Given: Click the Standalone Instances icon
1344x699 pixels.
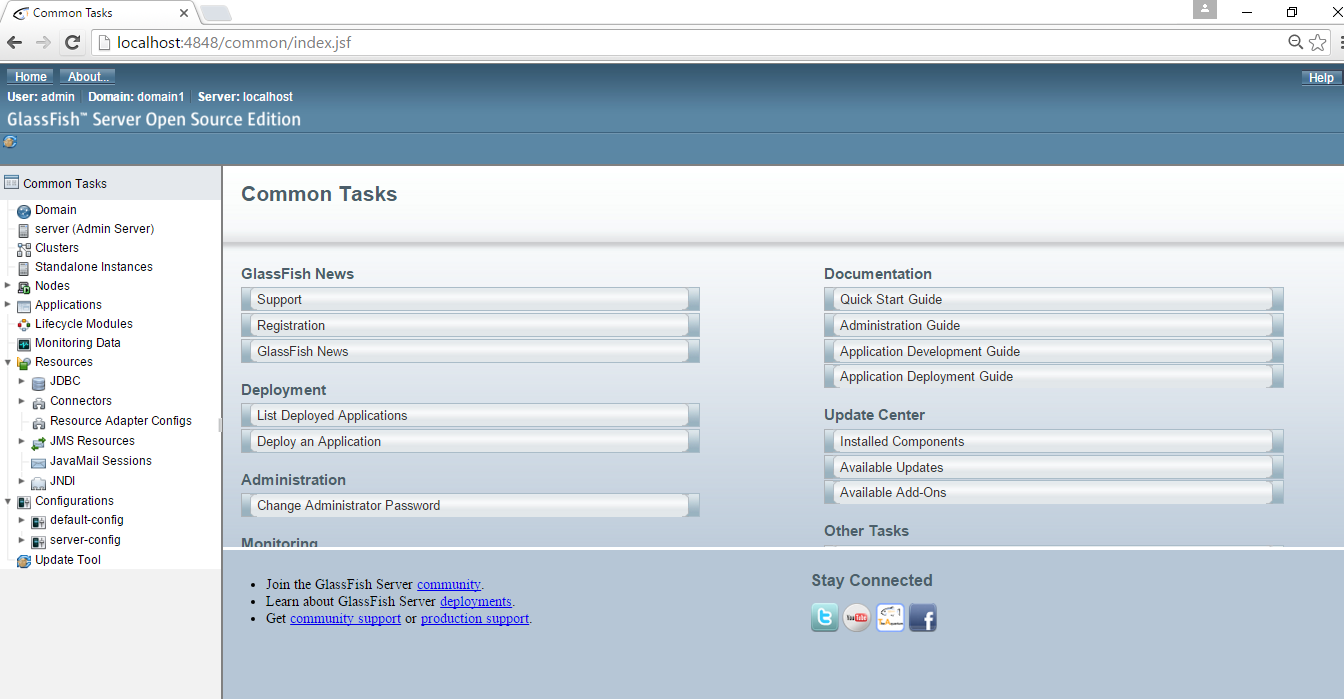Looking at the screenshot, I should [x=24, y=268].
